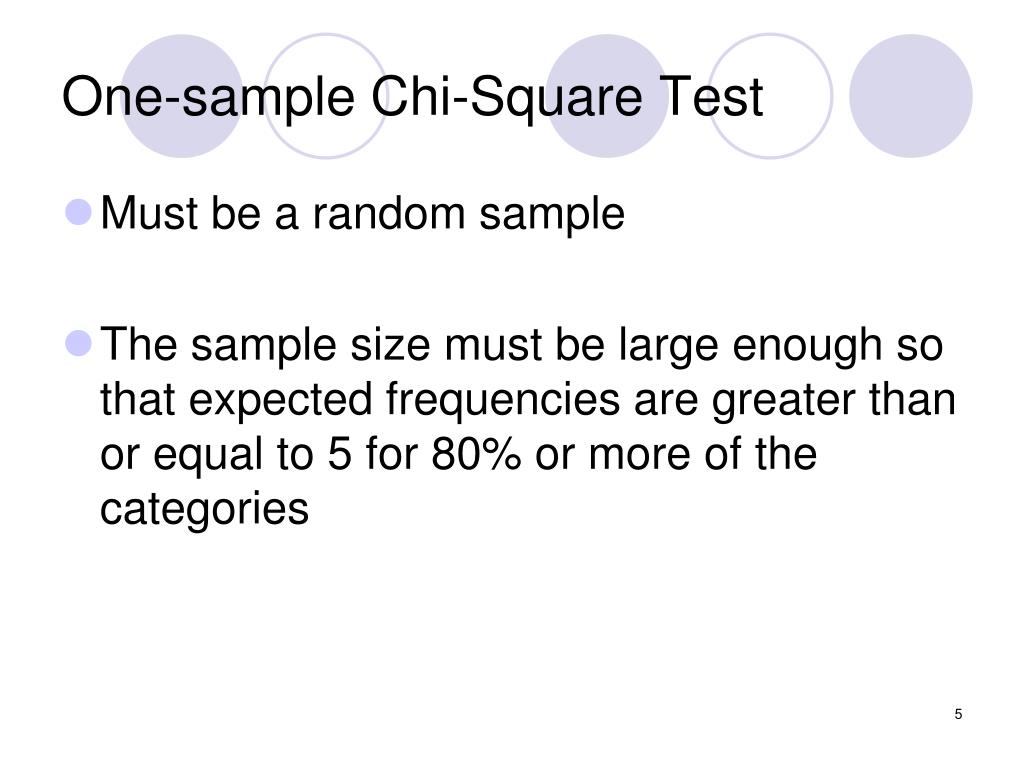Select the first filled lavender circle
Screen dimensions: 1024x768
tap(182, 96)
